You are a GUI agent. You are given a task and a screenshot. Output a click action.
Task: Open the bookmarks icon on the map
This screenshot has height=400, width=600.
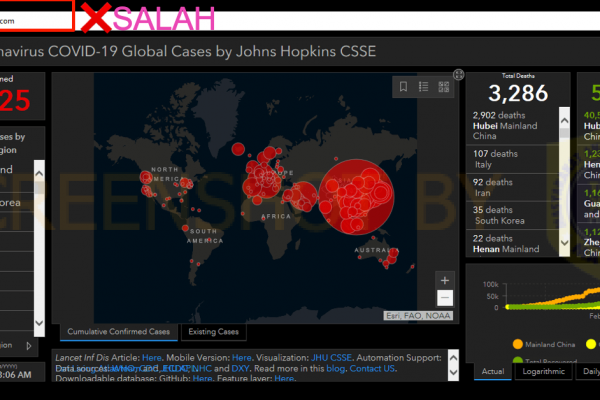[403, 87]
